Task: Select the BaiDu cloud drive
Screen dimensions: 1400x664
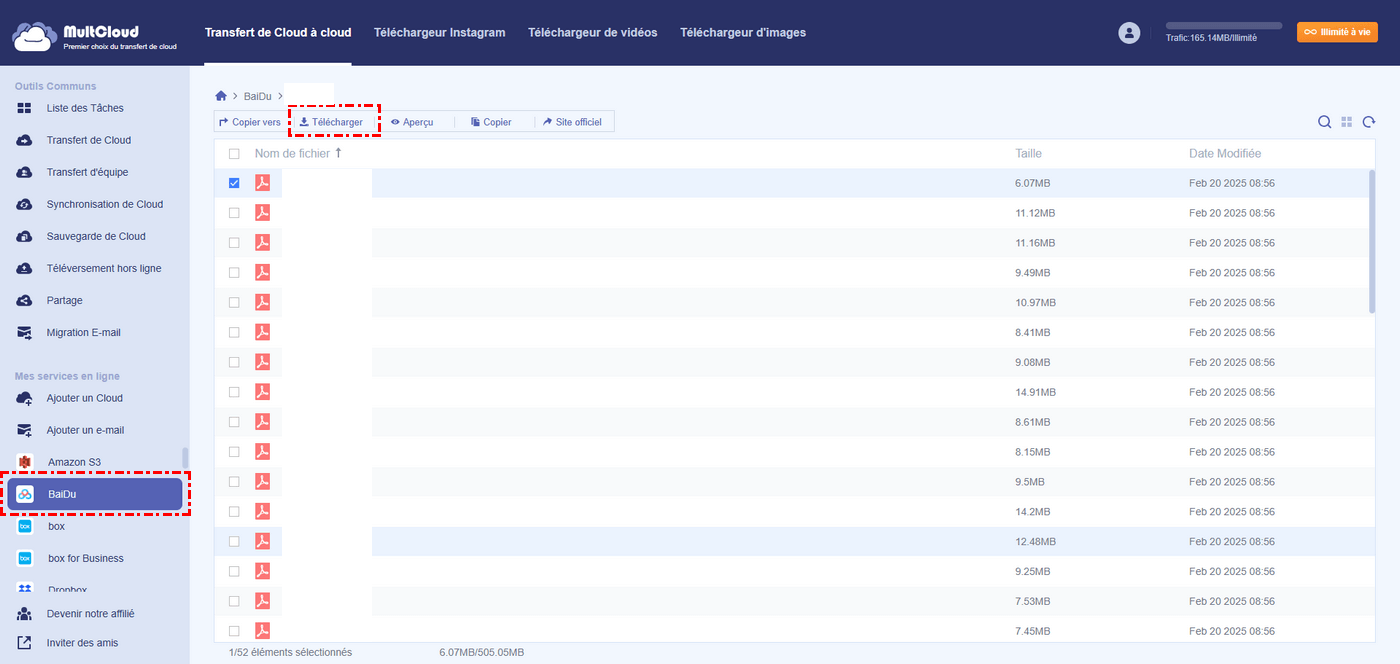Action: (x=95, y=494)
